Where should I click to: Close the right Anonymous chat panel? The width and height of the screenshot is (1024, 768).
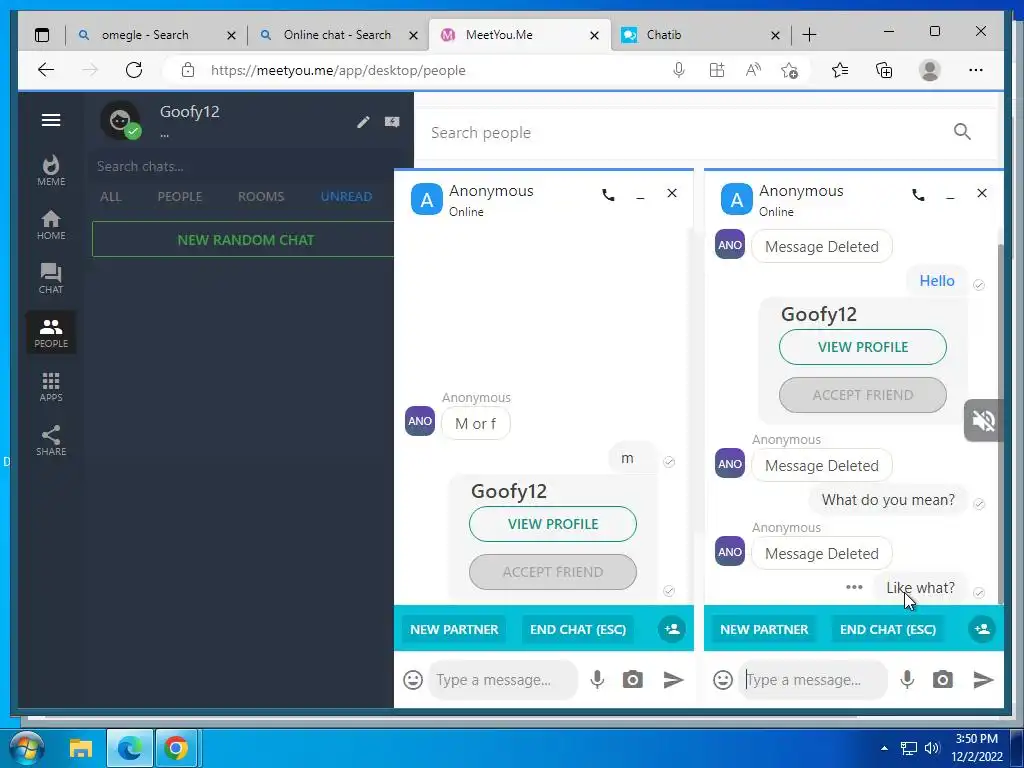(982, 193)
